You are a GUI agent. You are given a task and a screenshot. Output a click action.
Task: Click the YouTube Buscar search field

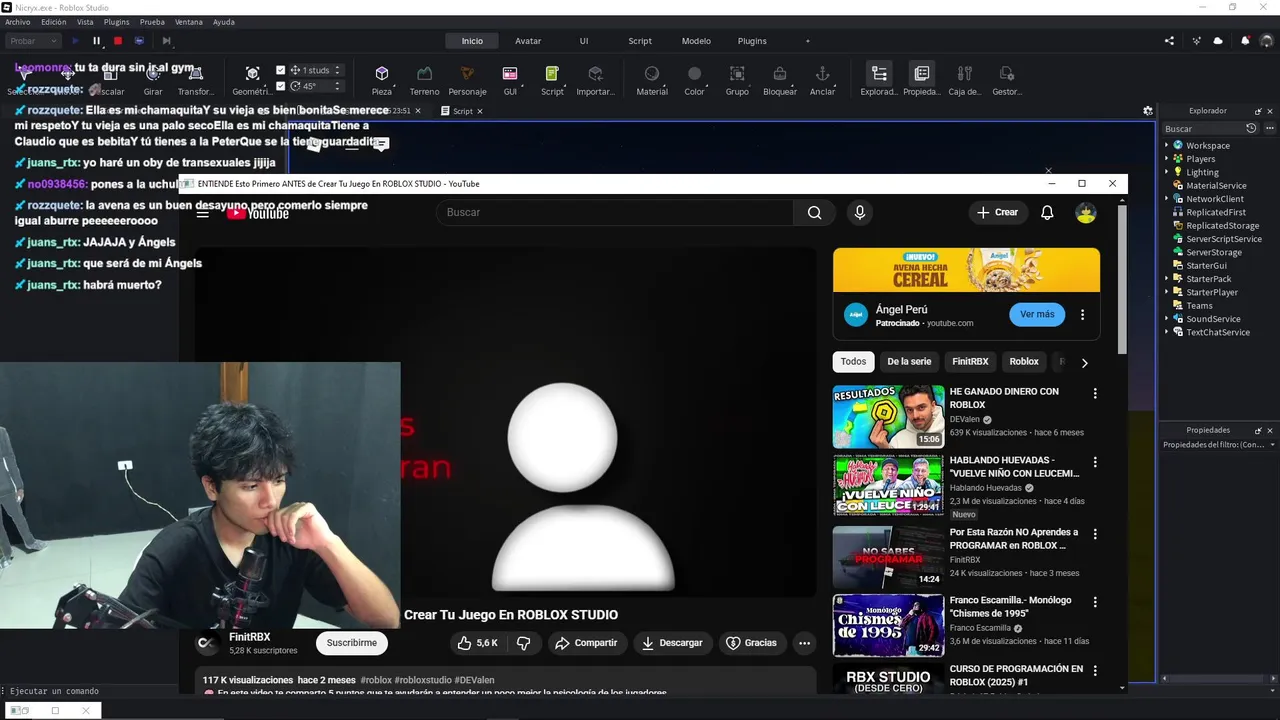point(614,212)
